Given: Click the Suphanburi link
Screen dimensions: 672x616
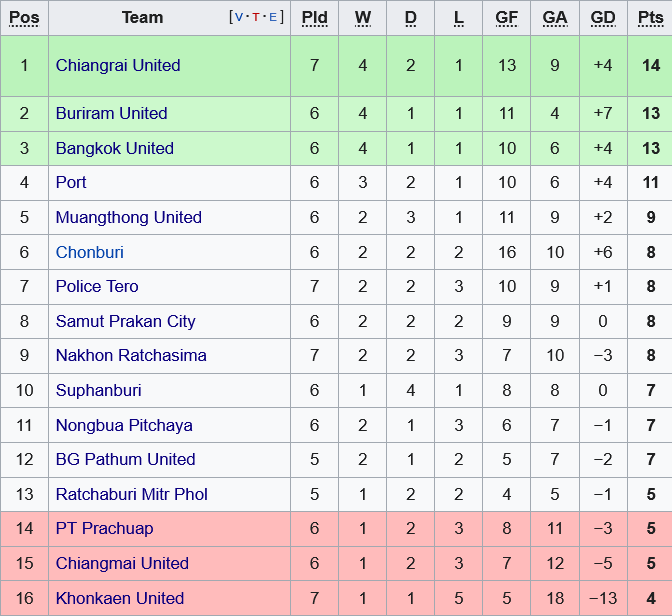Looking at the screenshot, I should tap(98, 390).
